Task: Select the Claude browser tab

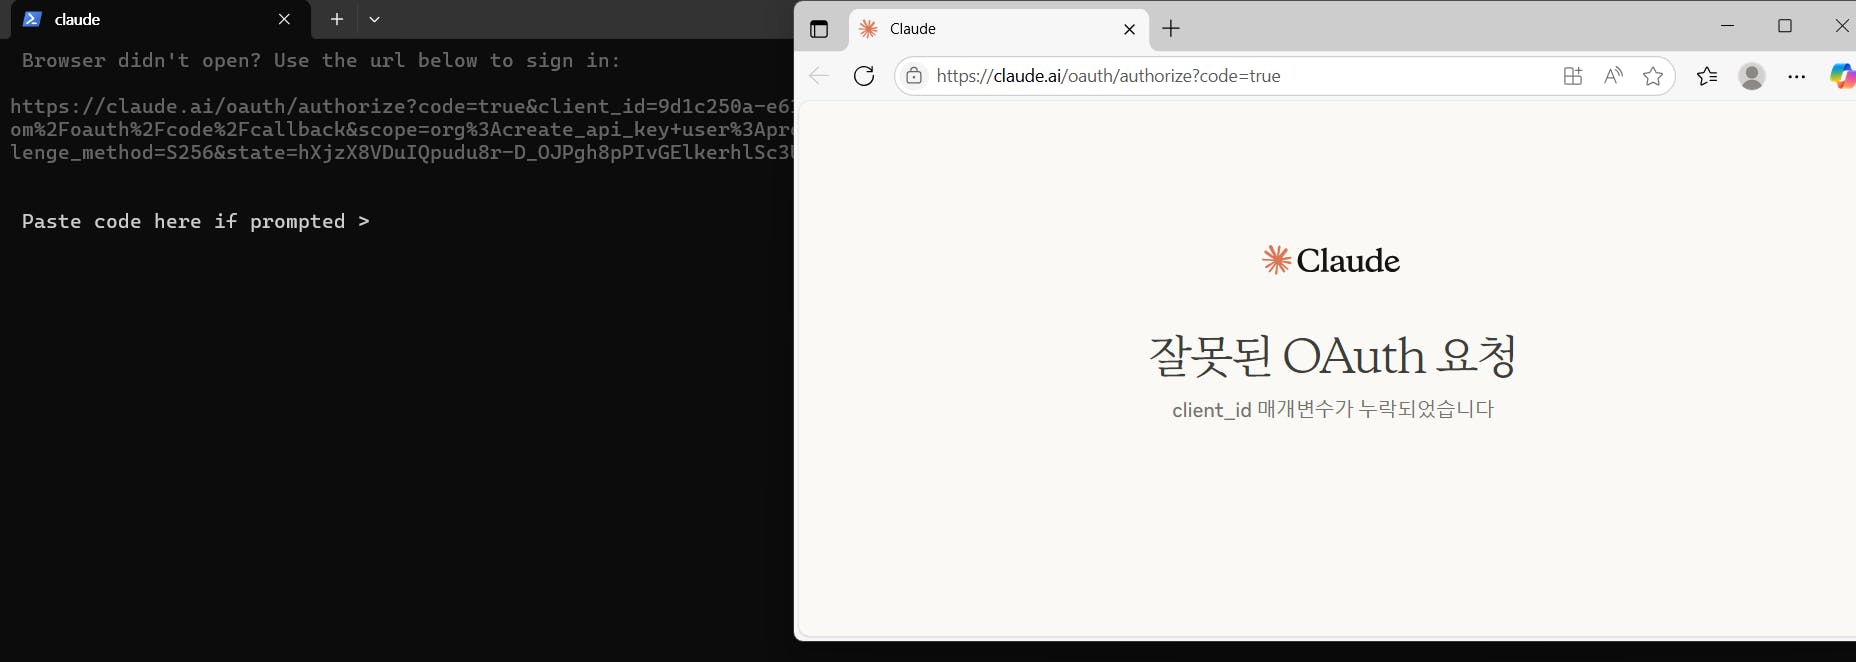Action: pos(999,29)
